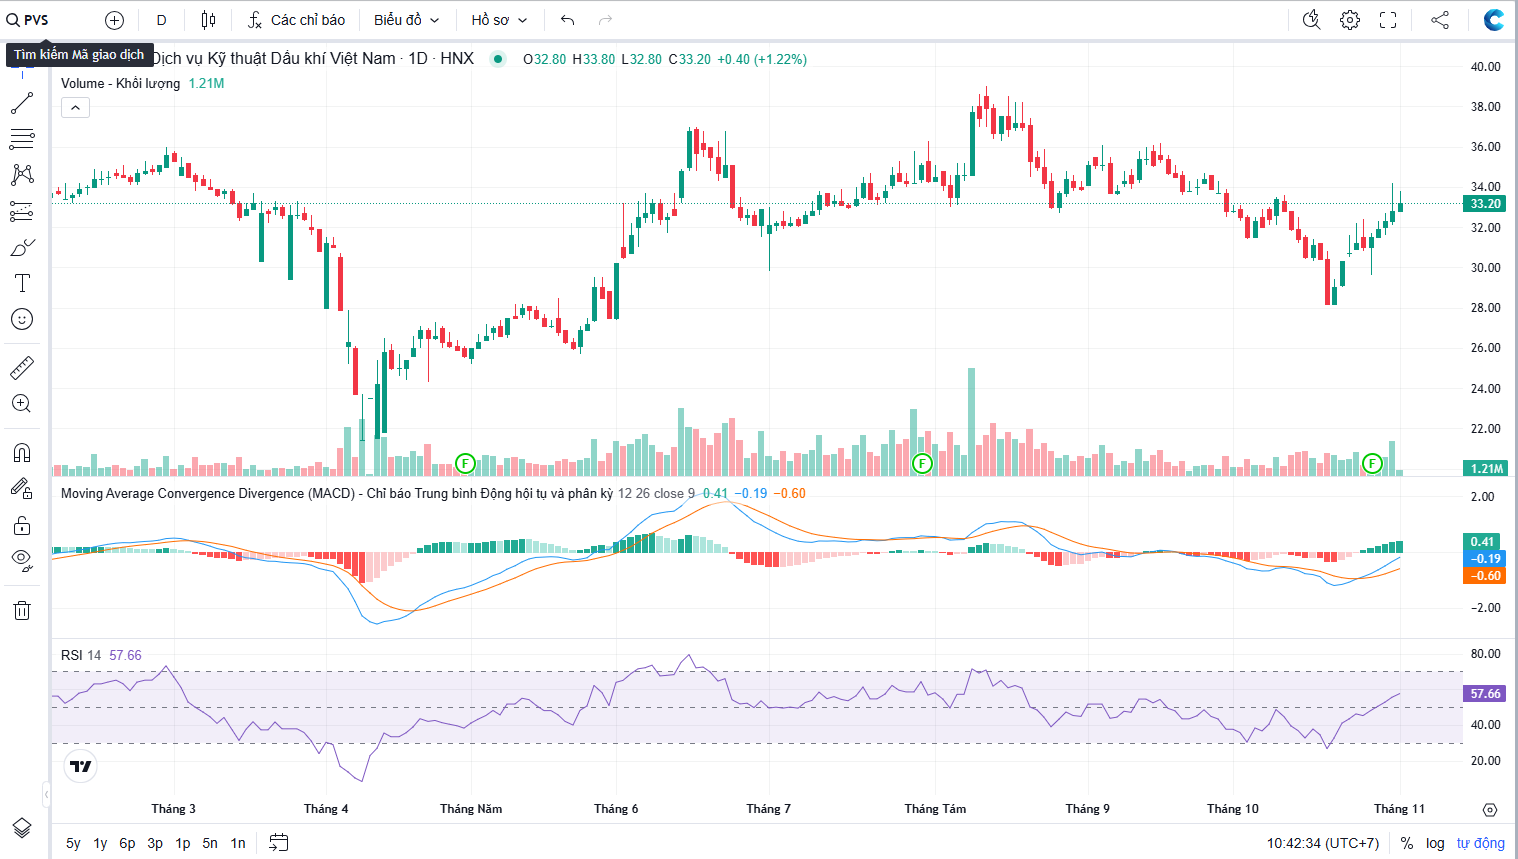Open the emoji icons tool
The image size is (1518, 859).
22,319
